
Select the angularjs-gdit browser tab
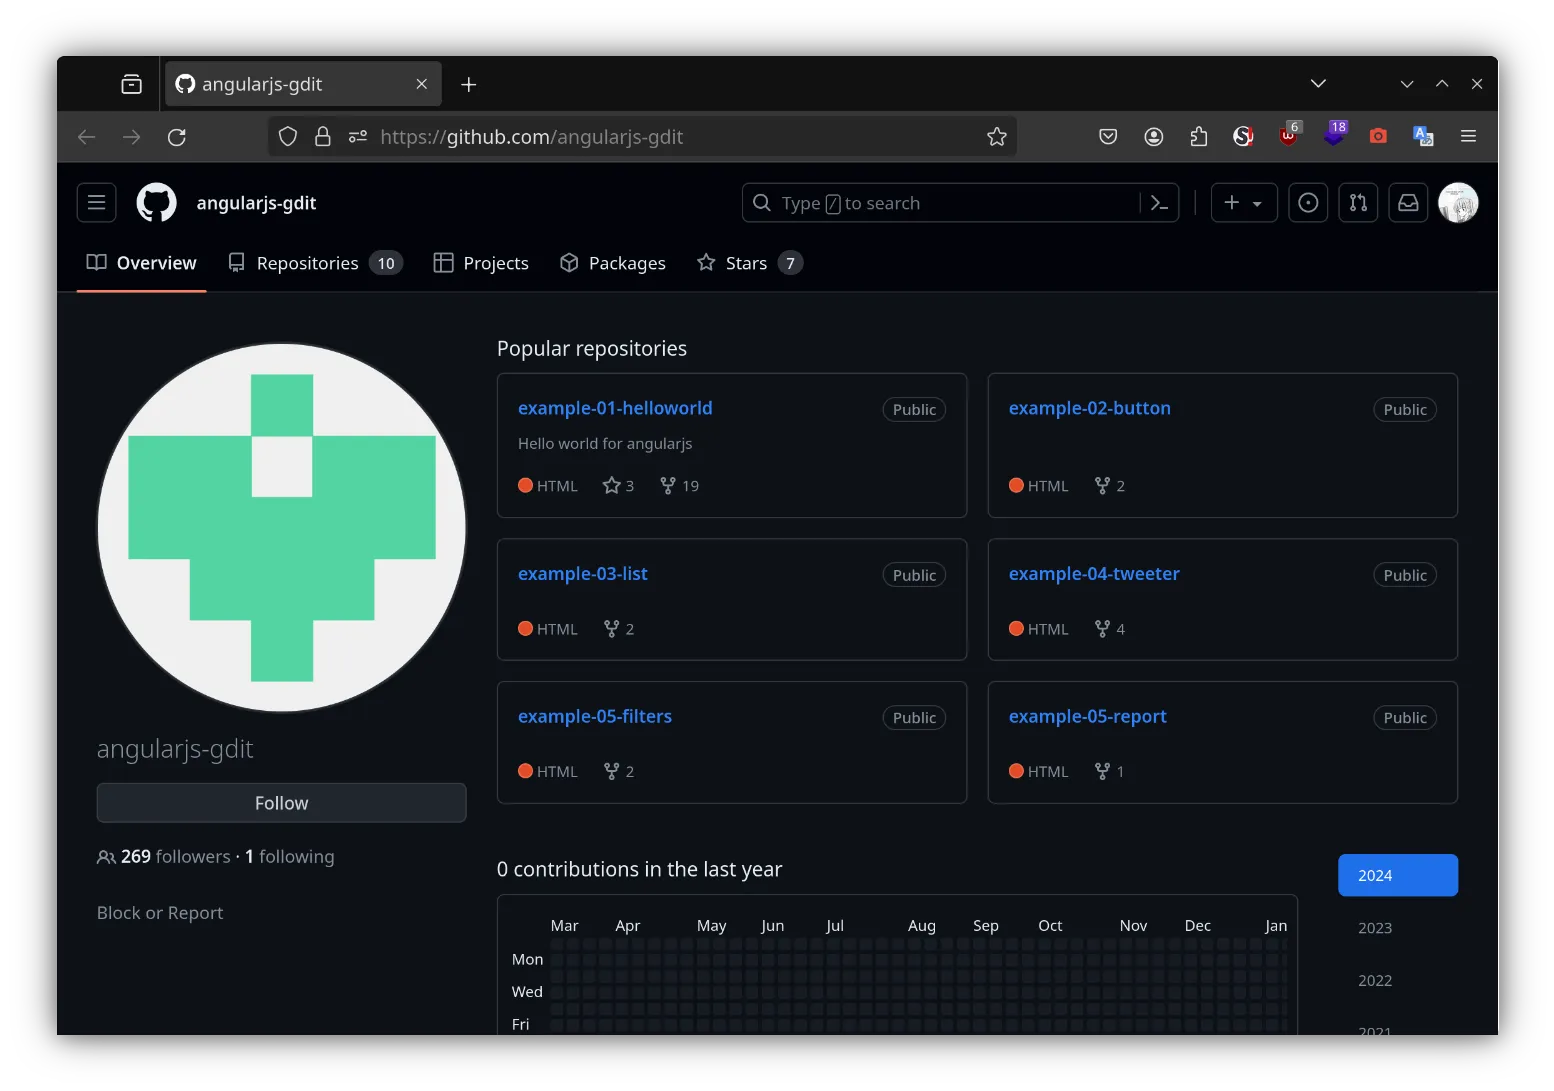point(302,84)
